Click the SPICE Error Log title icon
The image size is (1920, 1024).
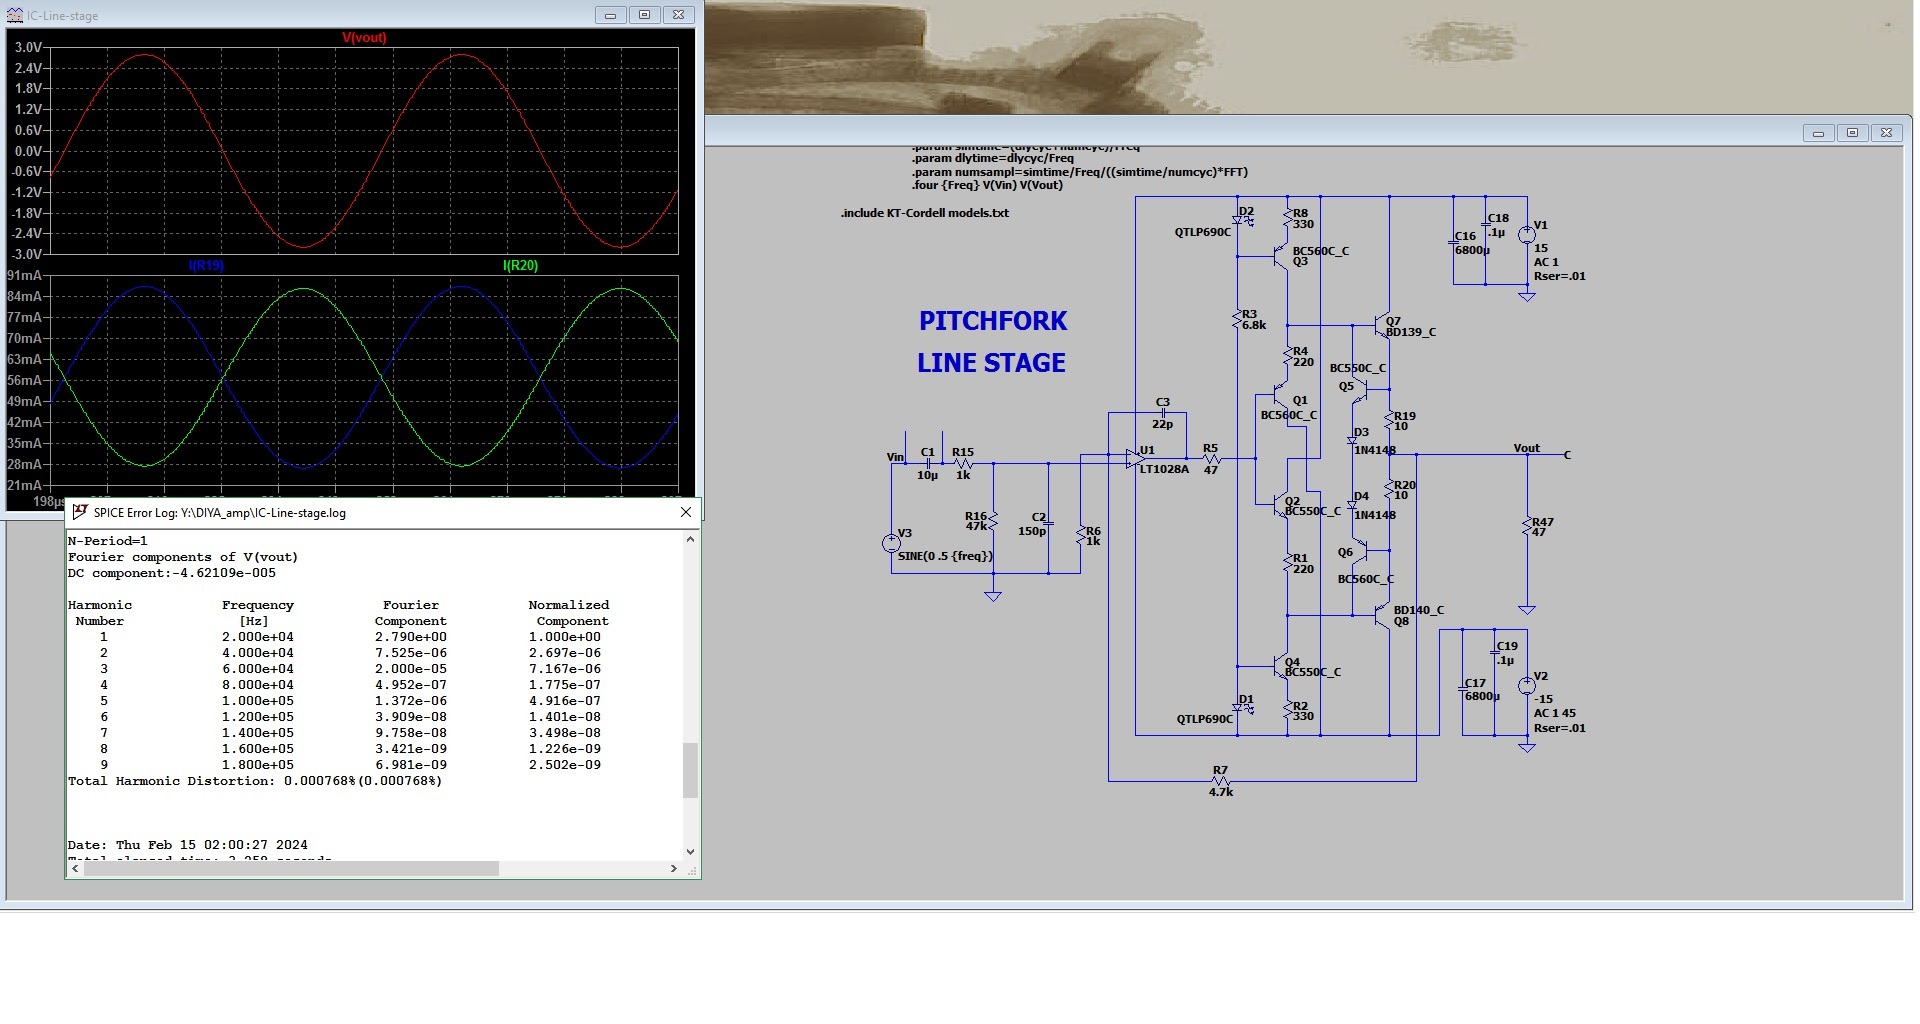click(x=80, y=512)
